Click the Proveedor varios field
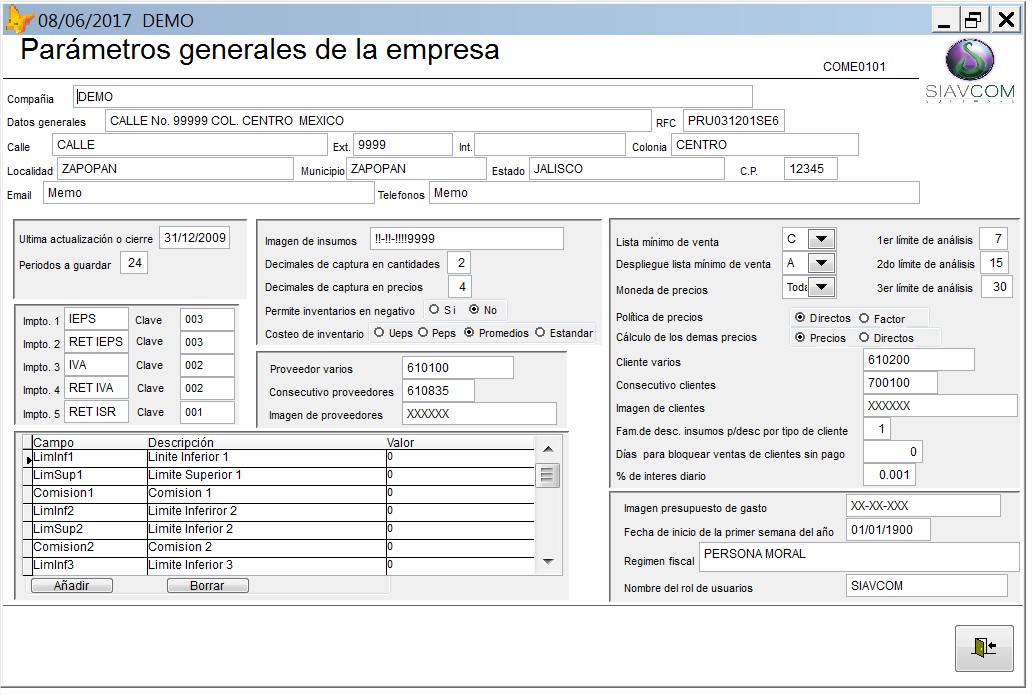The width and height of the screenshot is (1032, 694). click(x=457, y=367)
